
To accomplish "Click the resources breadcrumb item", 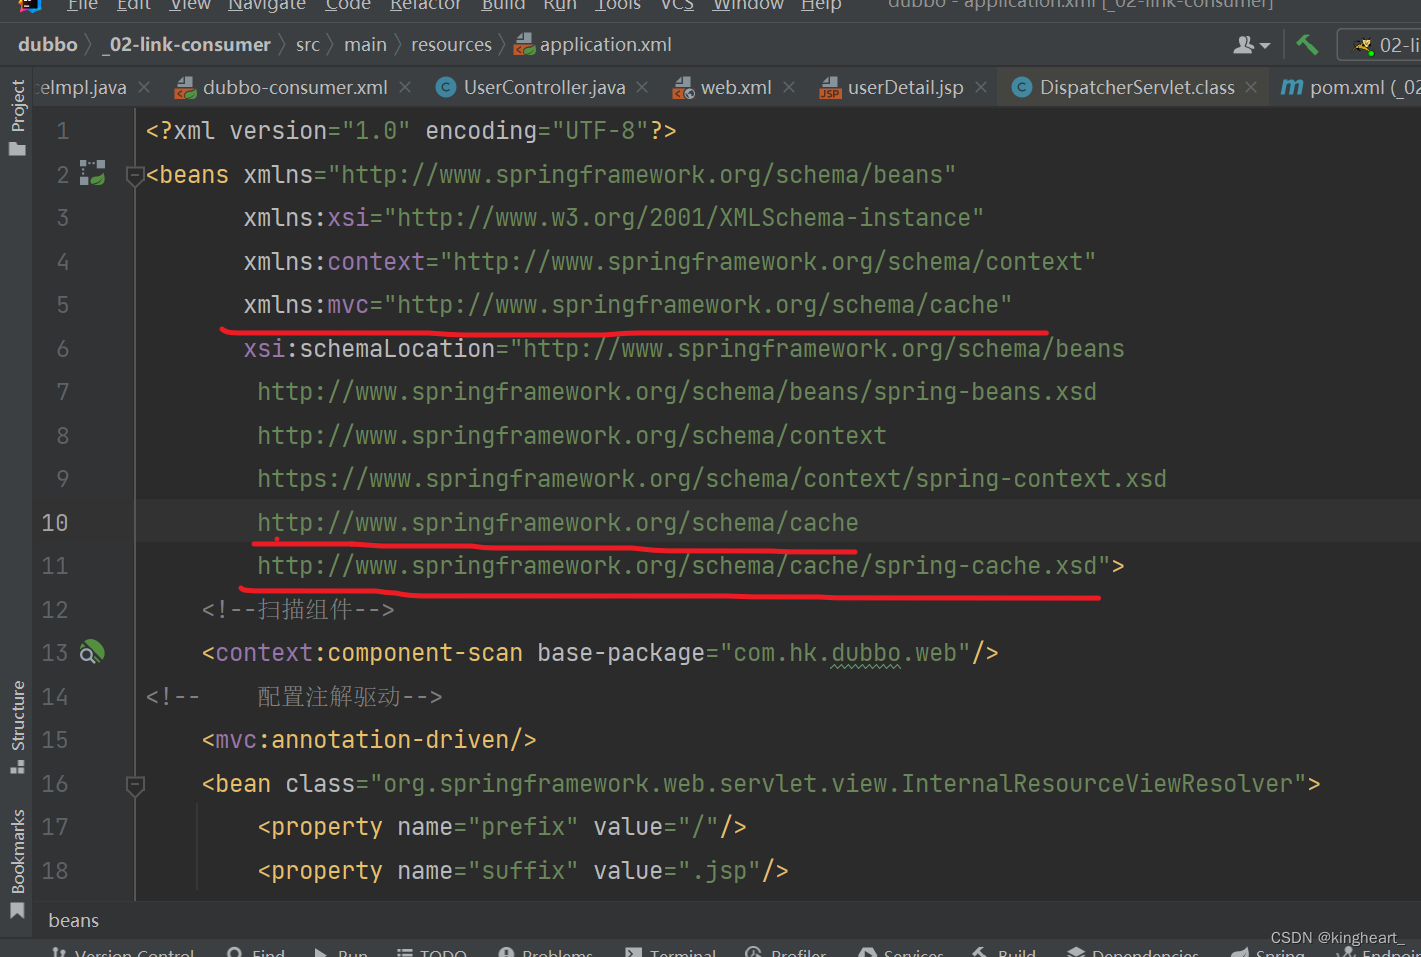I will pos(451,44).
